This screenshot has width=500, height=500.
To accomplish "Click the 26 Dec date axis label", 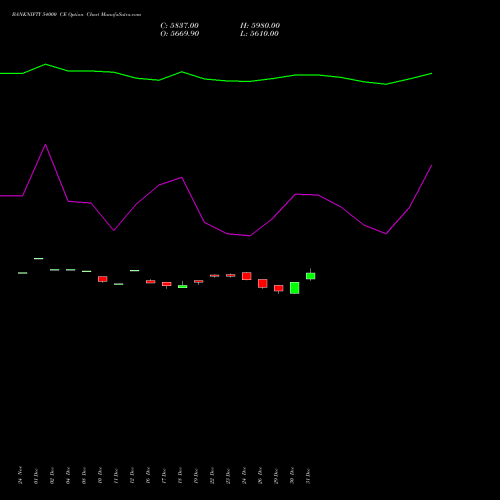I will [261, 476].
